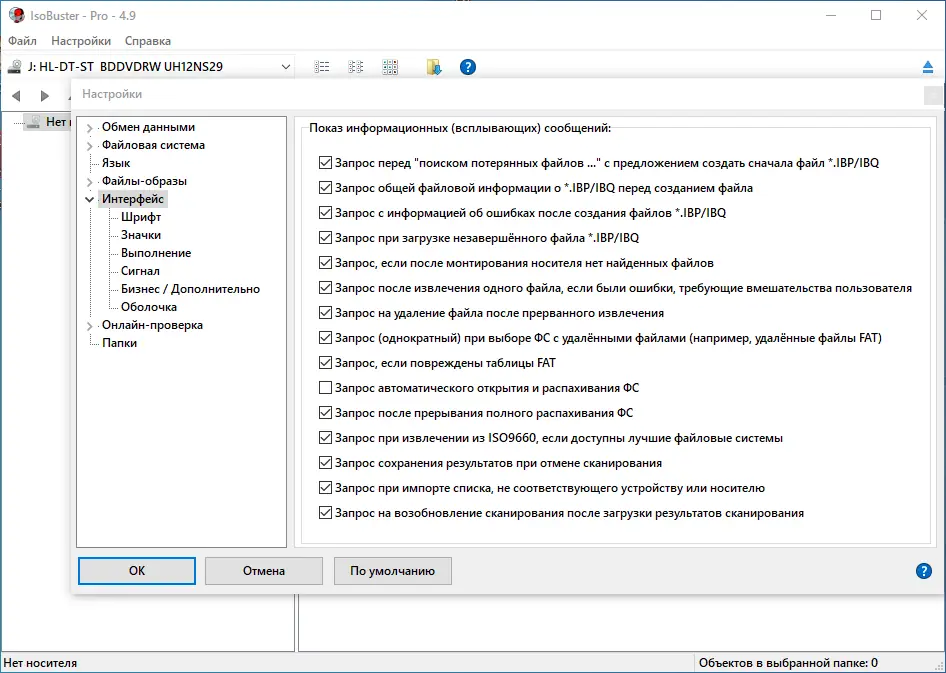Toggle 'Запрос на возобновление сканирования' checkbox
Viewport: 946px width, 673px height.
click(x=325, y=513)
